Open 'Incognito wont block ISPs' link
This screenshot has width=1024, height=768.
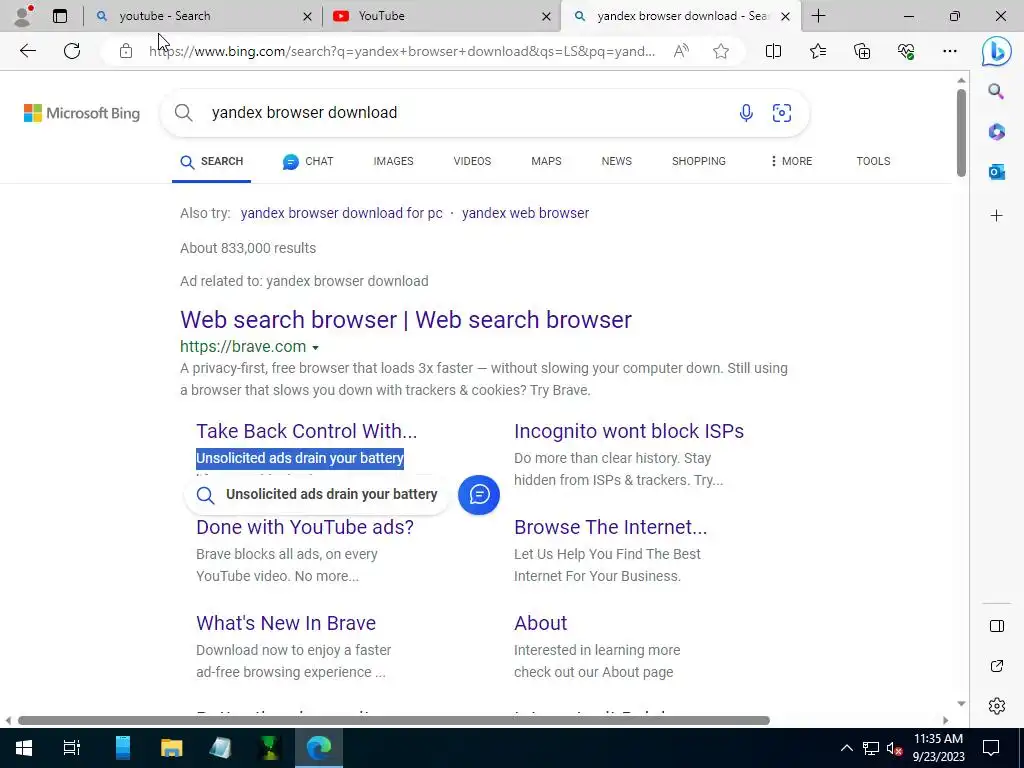click(x=629, y=431)
